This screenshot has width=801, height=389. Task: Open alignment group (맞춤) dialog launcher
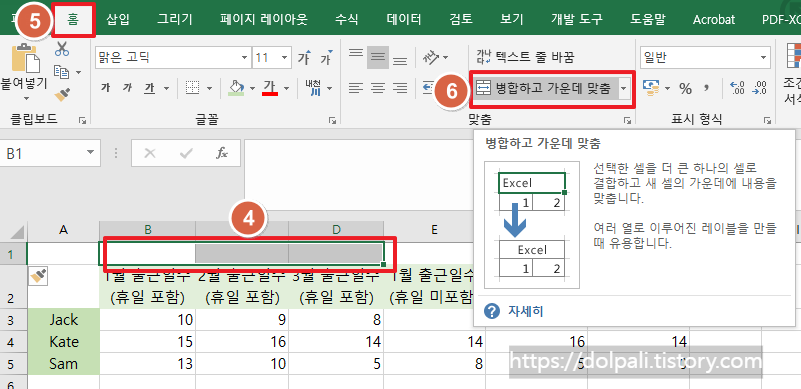click(627, 121)
